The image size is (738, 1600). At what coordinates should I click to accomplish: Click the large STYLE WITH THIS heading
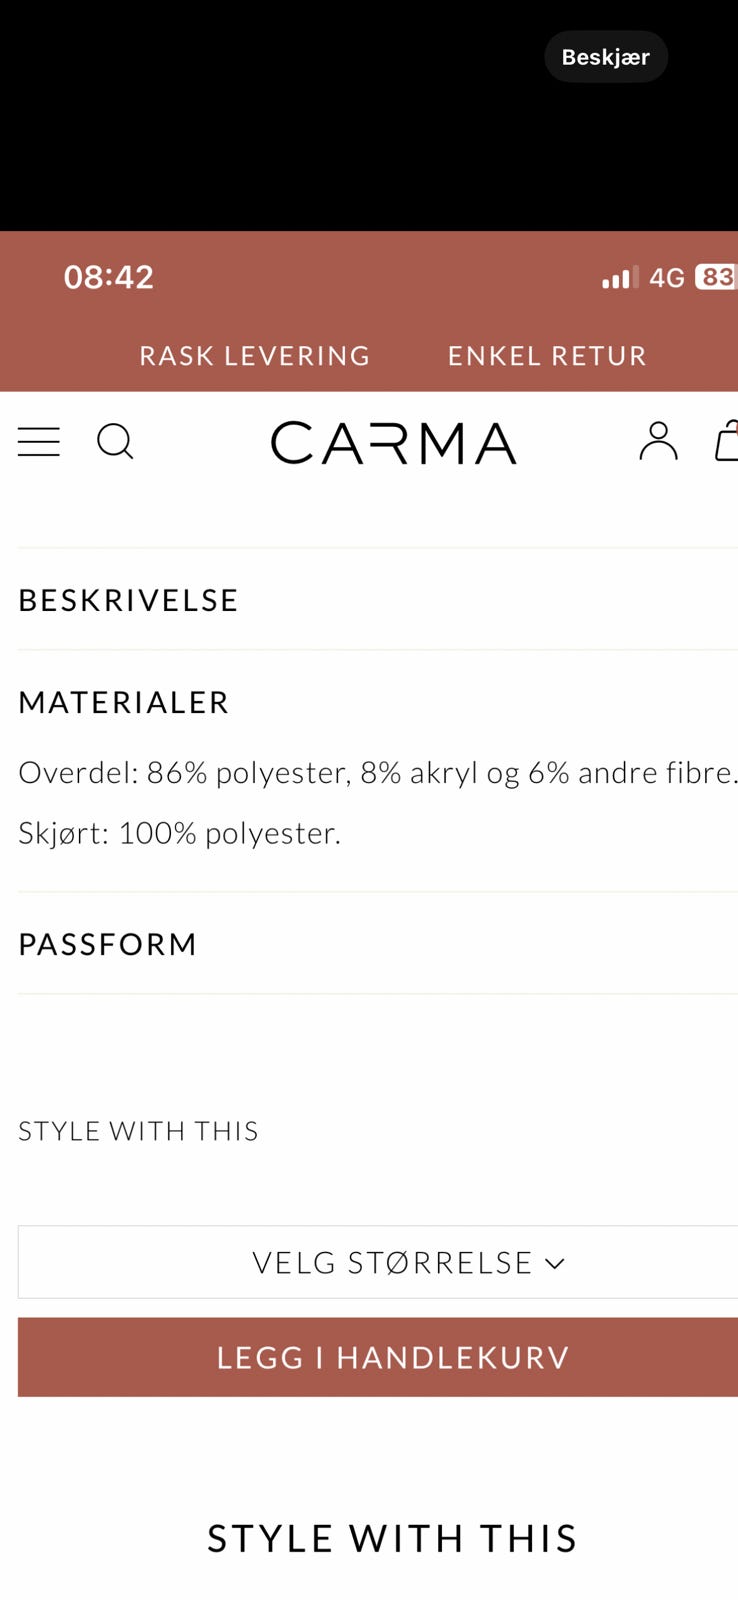tap(392, 1538)
